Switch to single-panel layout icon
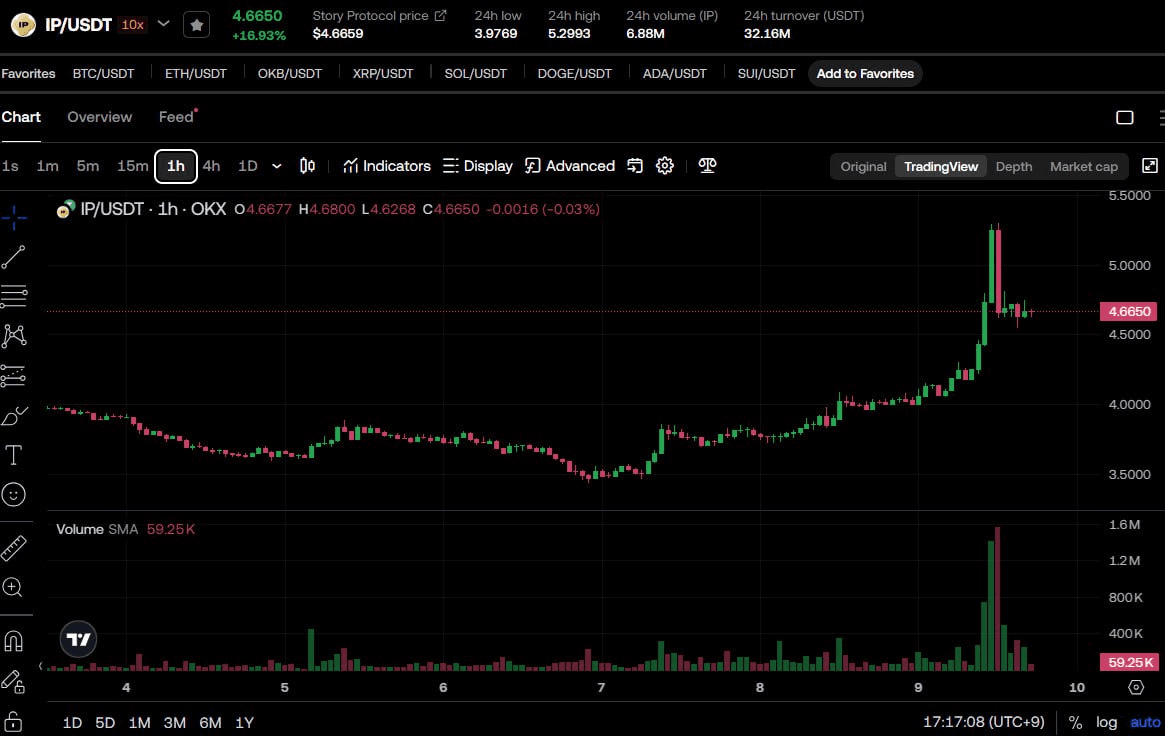The height and width of the screenshot is (736, 1165). [1125, 117]
